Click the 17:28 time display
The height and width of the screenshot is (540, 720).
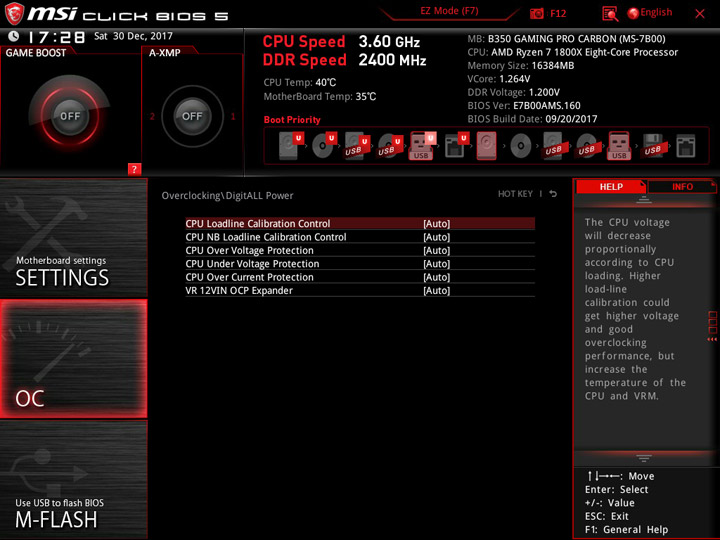tap(56, 37)
